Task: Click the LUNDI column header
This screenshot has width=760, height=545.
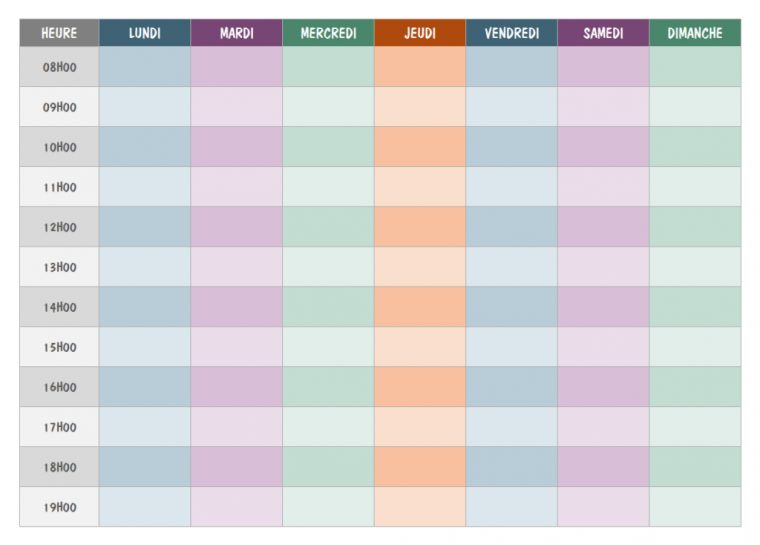Action: point(144,33)
